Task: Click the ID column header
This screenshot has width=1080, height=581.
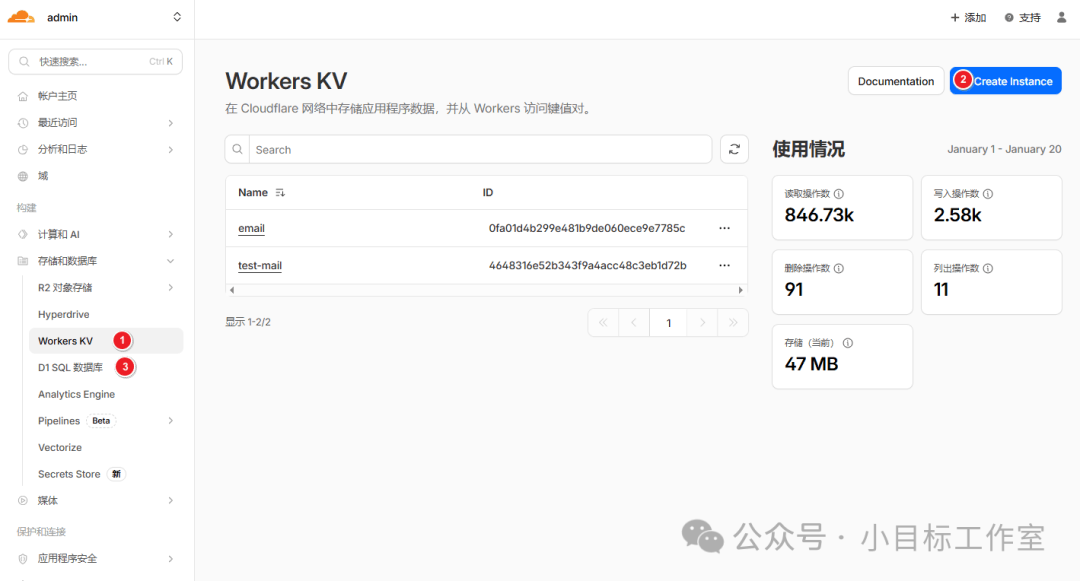Action: coord(488,193)
